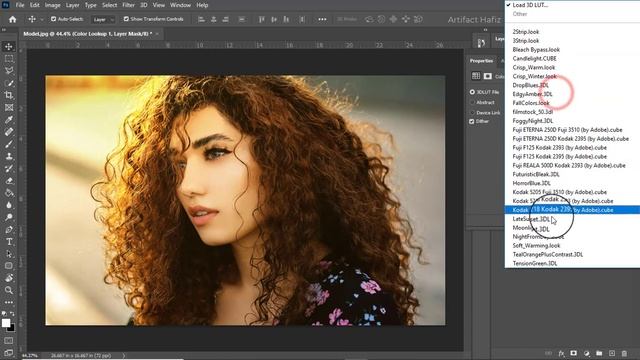This screenshot has width=640, height=360.
Task: Select the Pen tool
Action: click(9, 229)
